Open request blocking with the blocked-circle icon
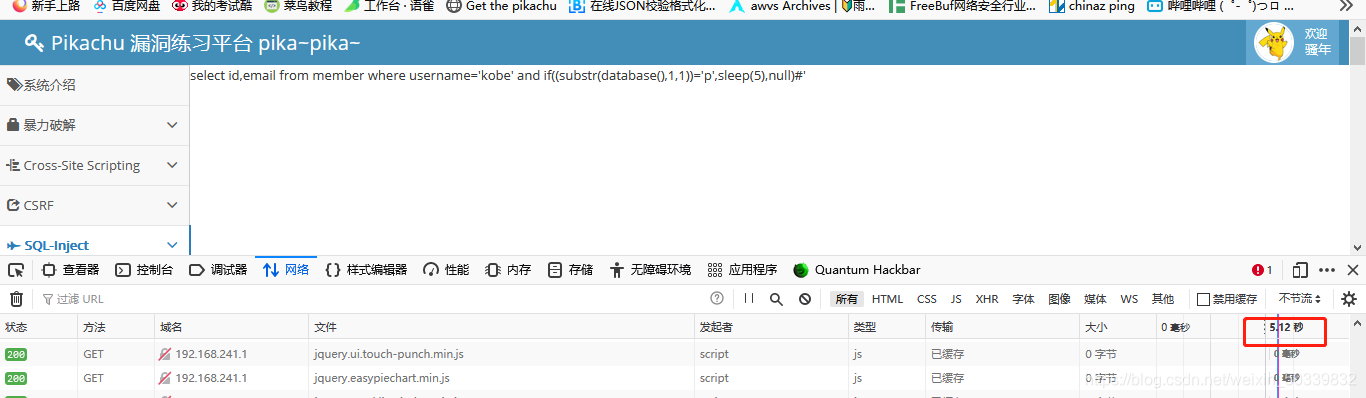This screenshot has height=398, width=1366. (804, 299)
